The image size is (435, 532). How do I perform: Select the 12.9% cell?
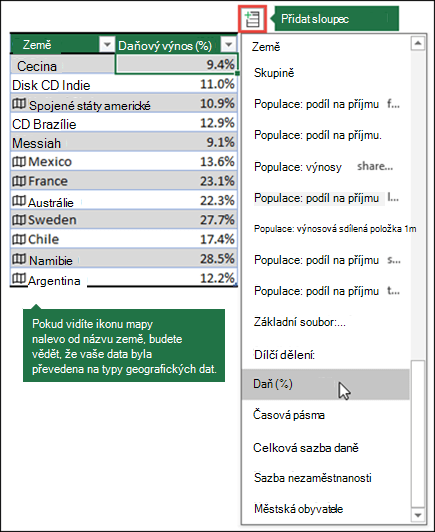pos(176,122)
